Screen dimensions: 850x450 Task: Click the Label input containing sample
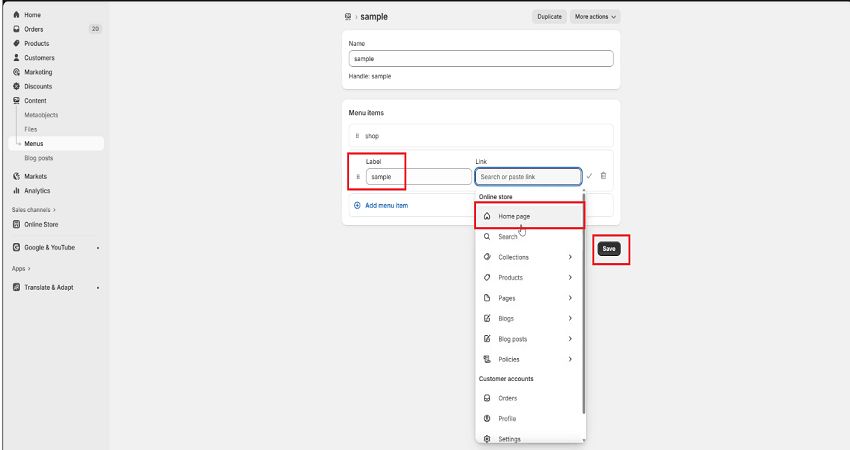click(x=418, y=177)
